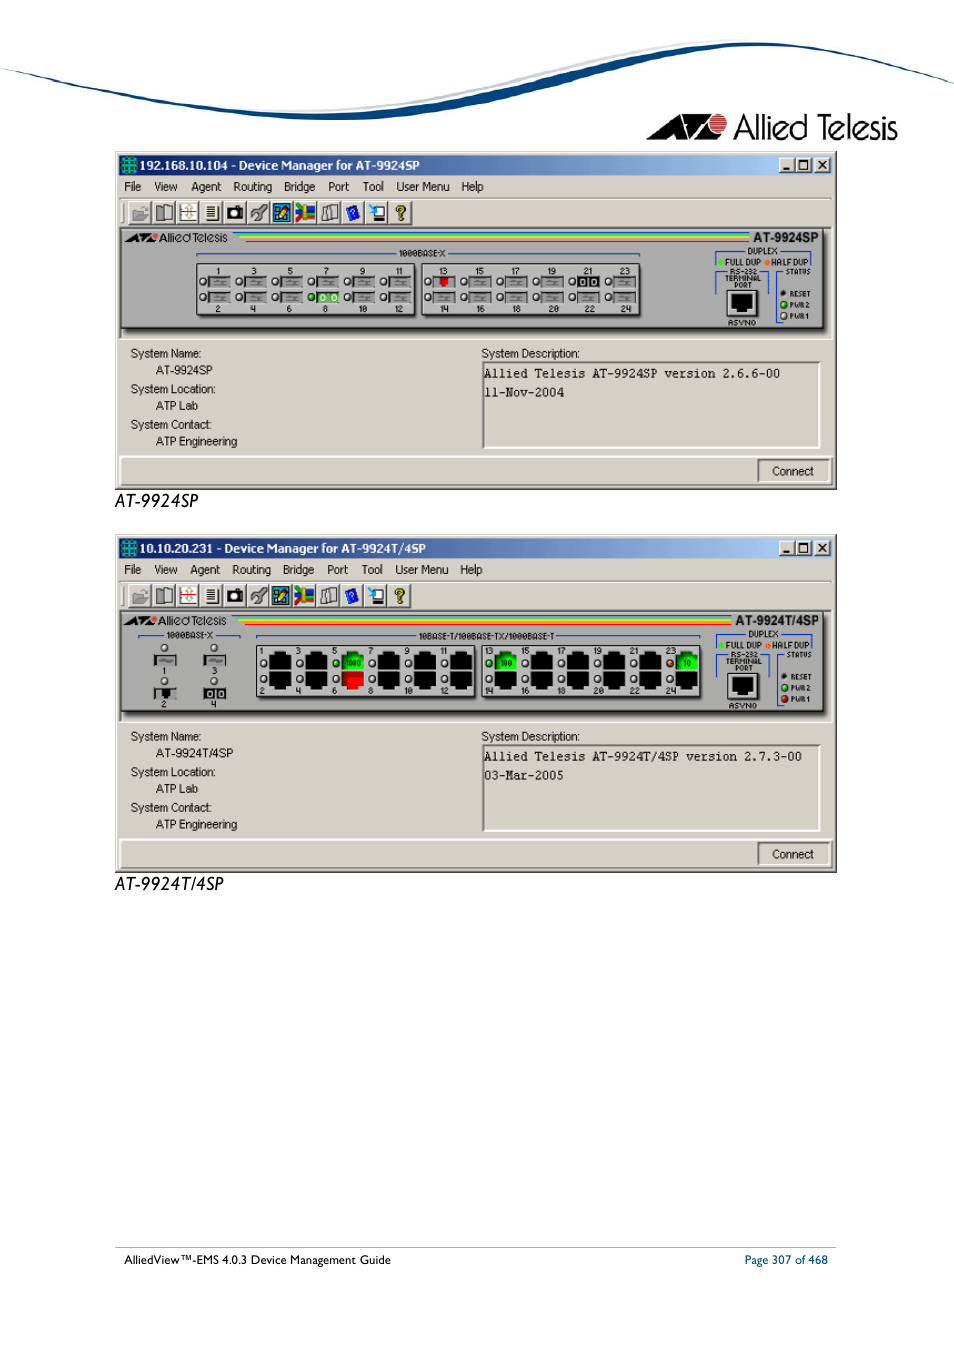Open the Port menu in AT-9924SP window

[339, 187]
